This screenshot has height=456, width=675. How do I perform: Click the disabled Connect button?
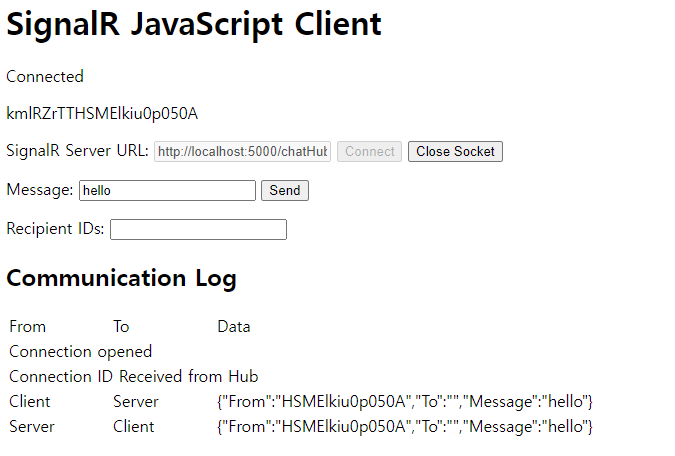(x=369, y=152)
